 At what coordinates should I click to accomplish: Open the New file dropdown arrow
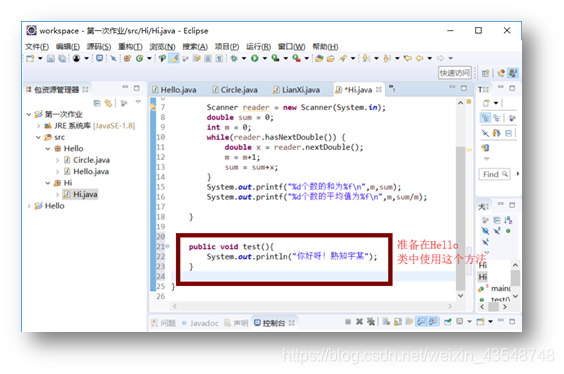40,58
